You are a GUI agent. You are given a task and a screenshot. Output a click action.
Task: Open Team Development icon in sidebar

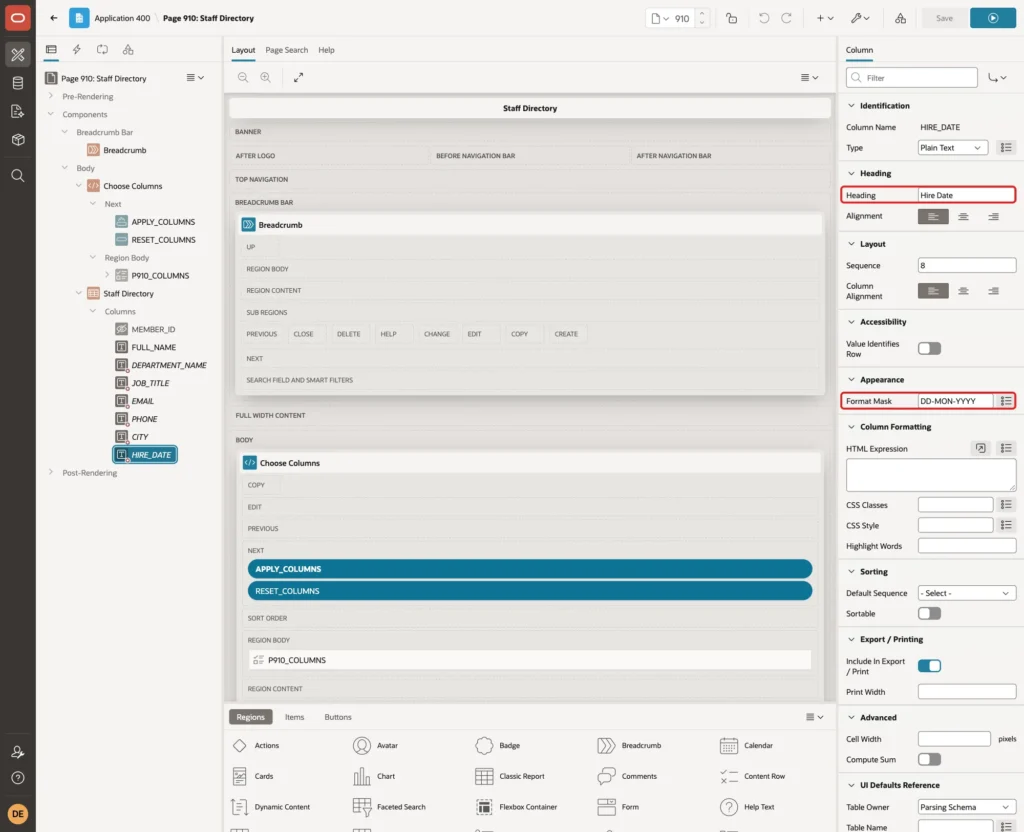18,112
